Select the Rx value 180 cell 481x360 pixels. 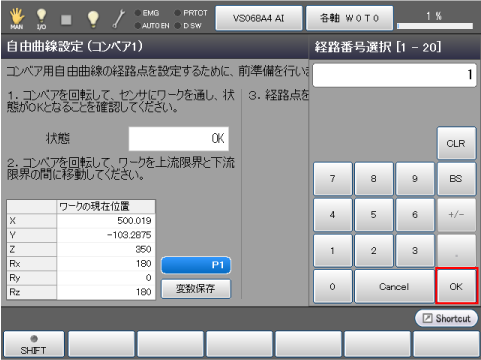tap(106, 264)
